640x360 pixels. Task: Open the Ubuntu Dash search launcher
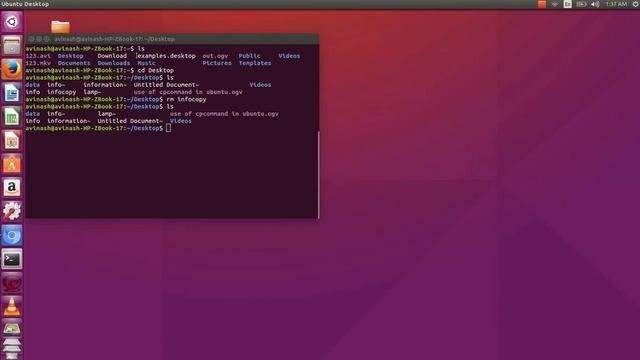[11, 22]
